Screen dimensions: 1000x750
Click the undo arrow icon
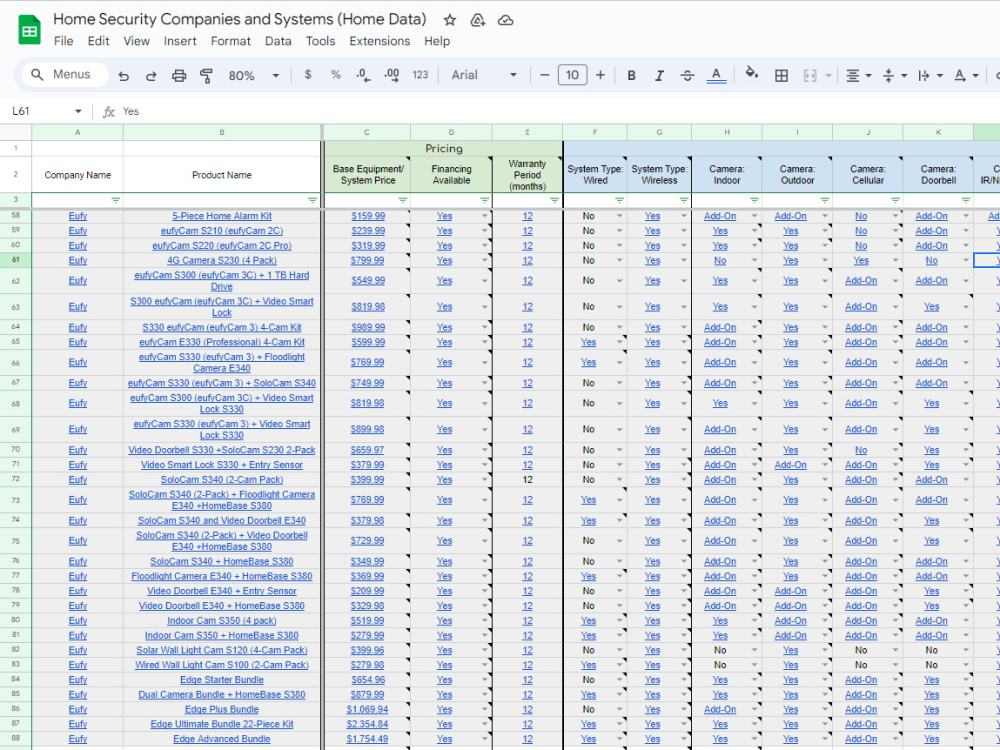tap(124, 76)
